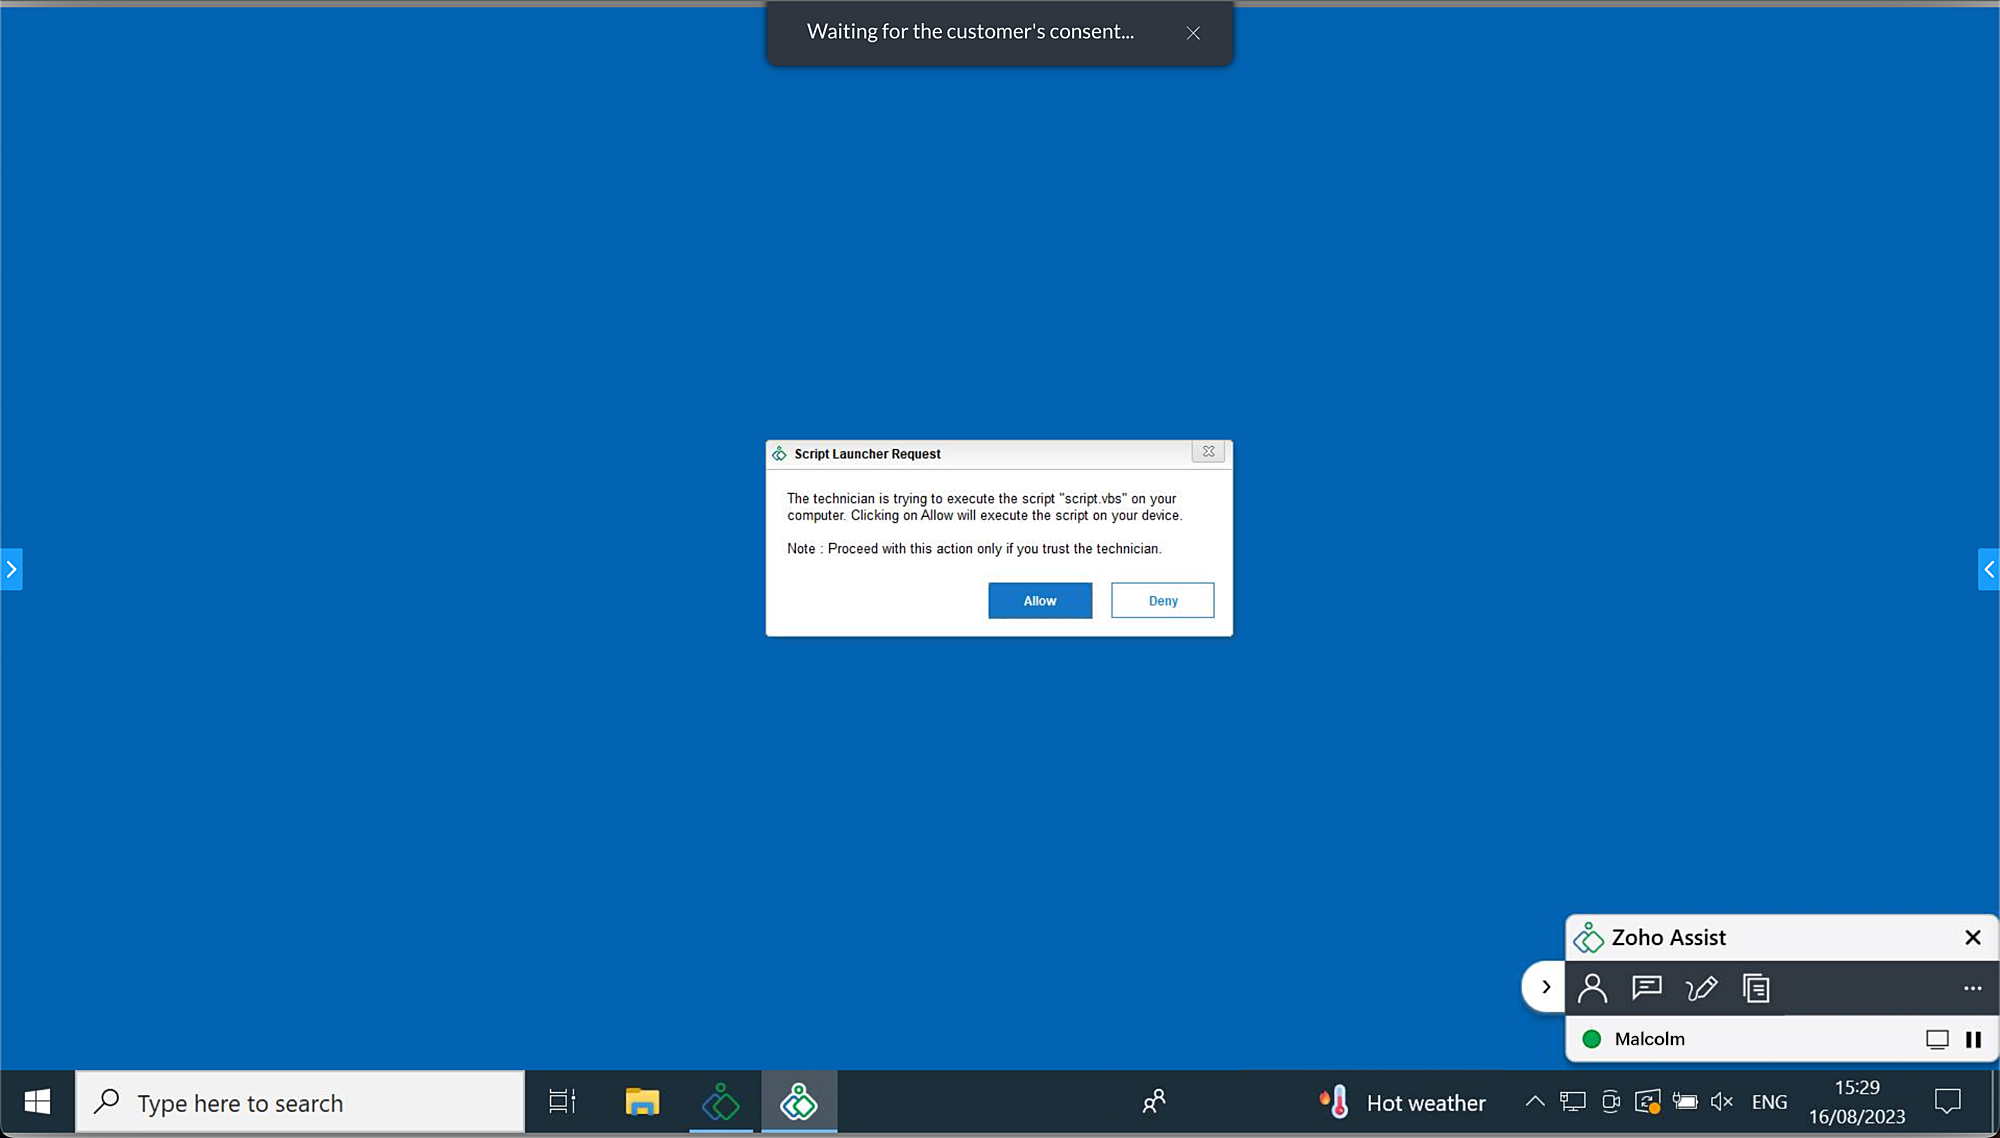Viewport: 2000px width, 1138px height.
Task: Expand the left-edge side panel arrow
Action: point(12,569)
